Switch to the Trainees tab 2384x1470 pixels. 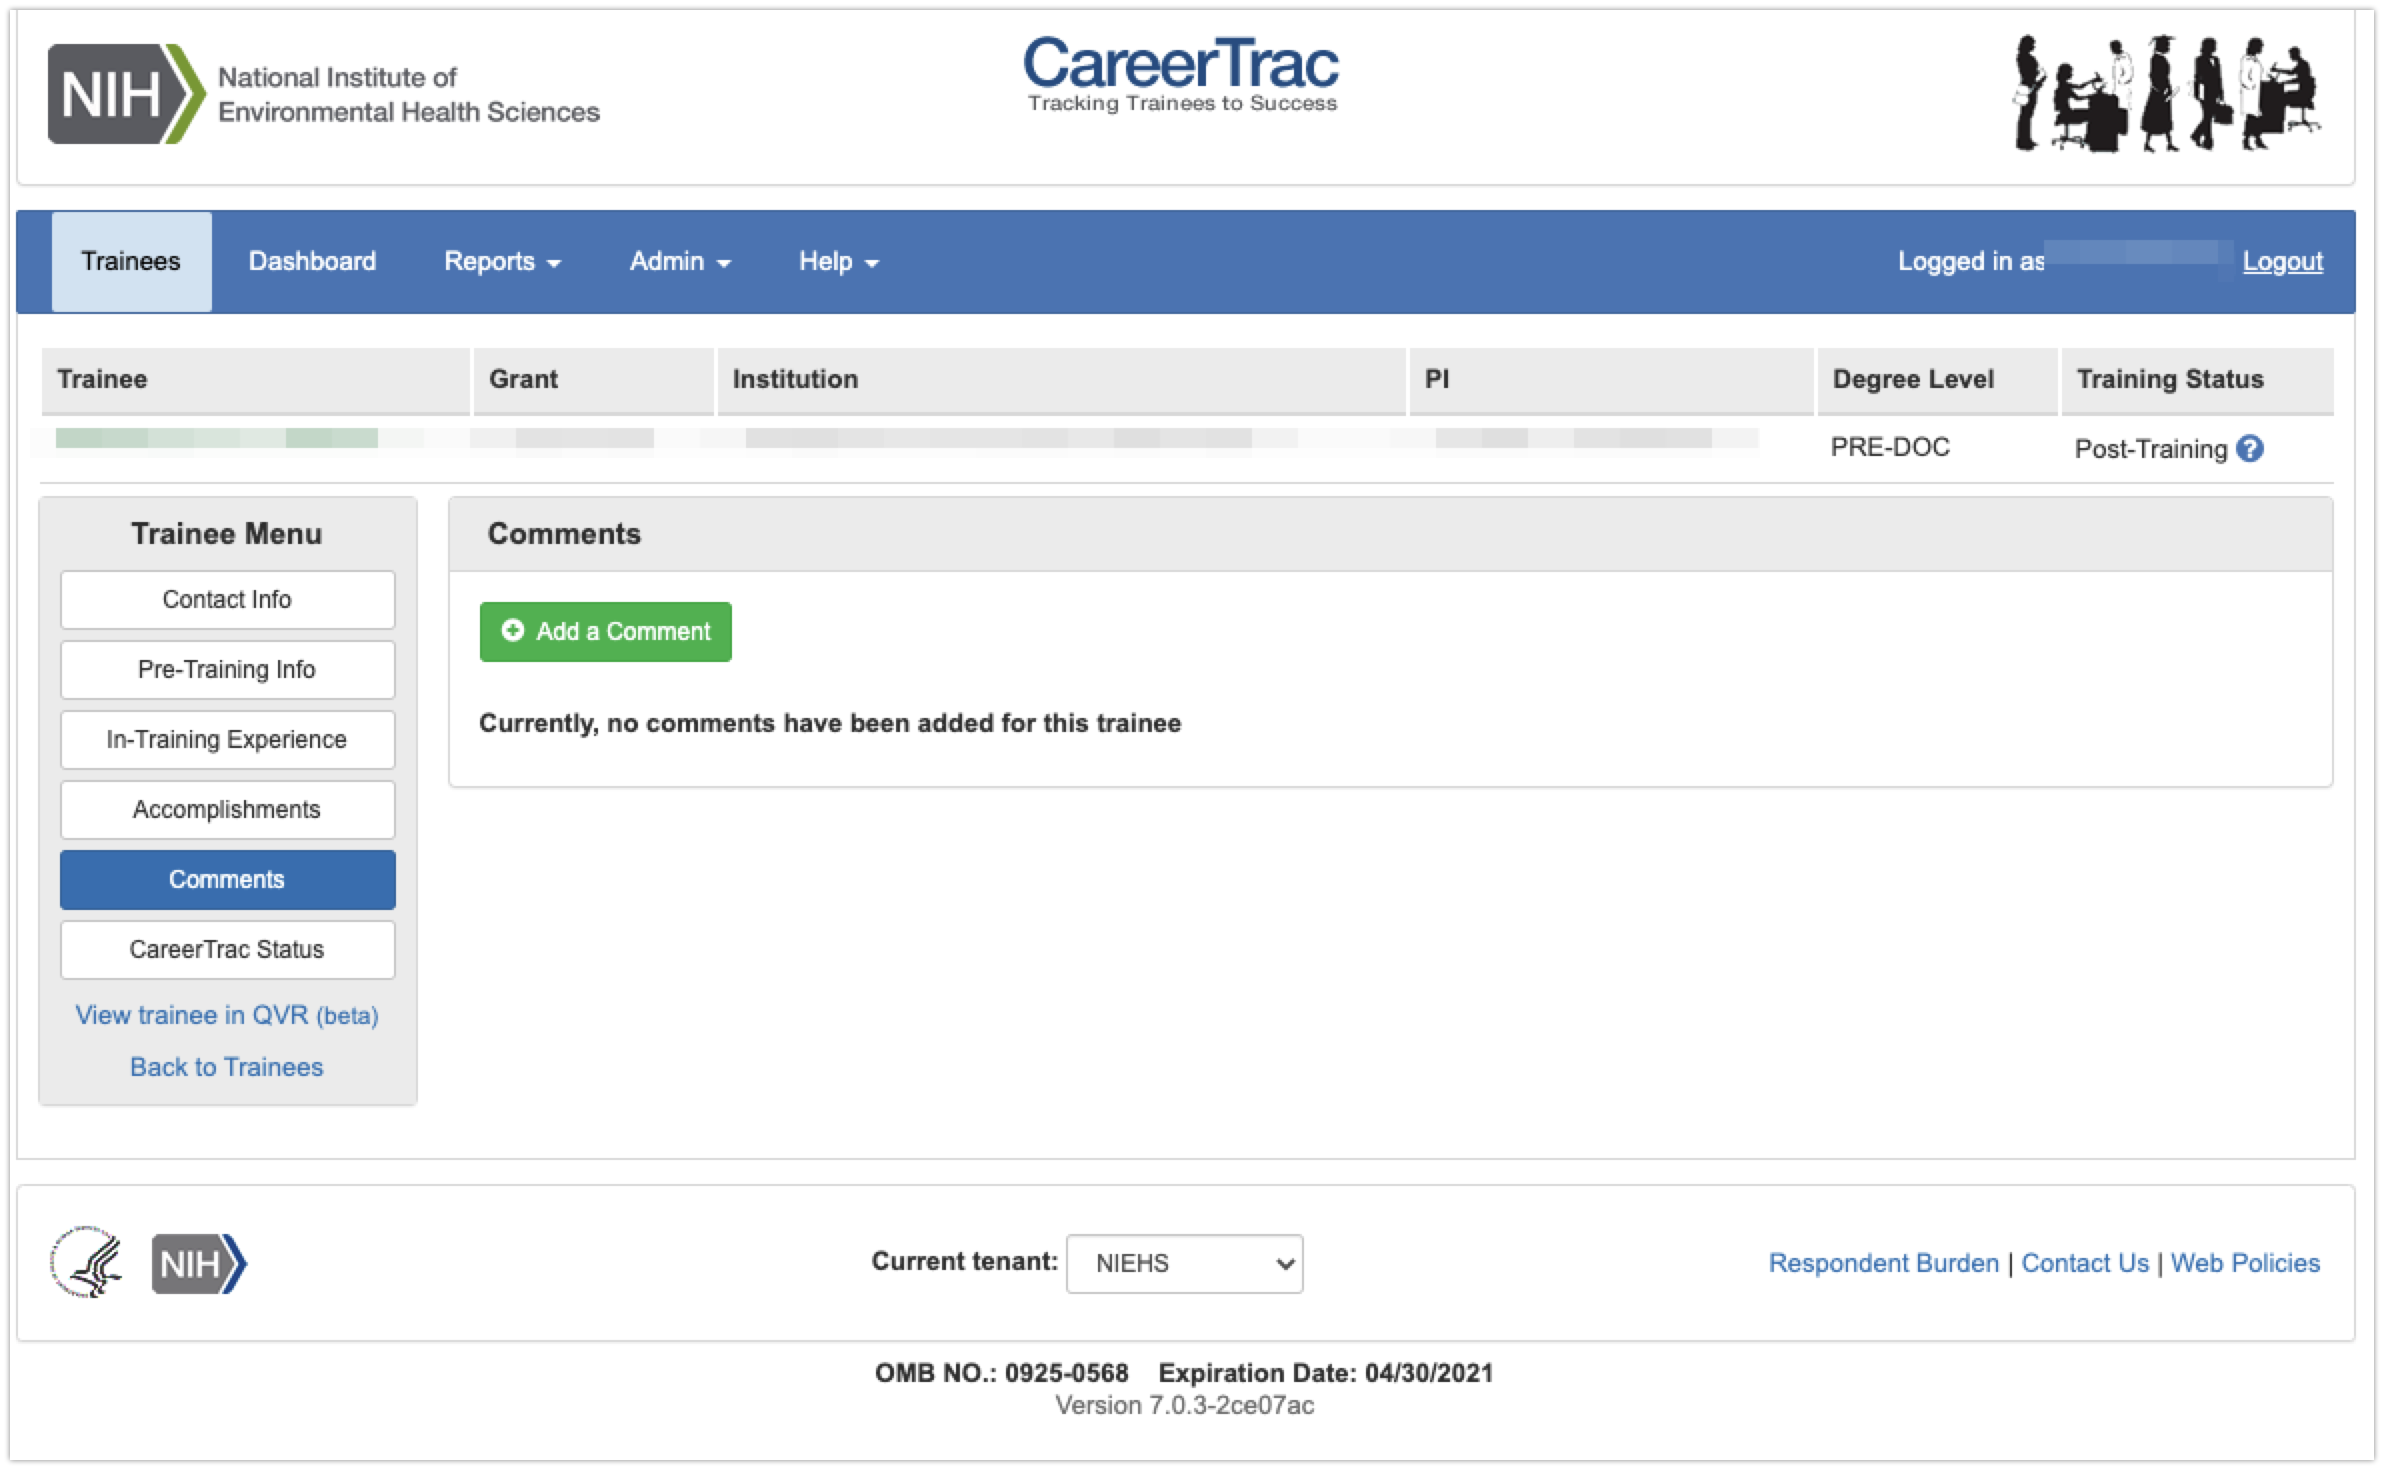[x=131, y=262]
